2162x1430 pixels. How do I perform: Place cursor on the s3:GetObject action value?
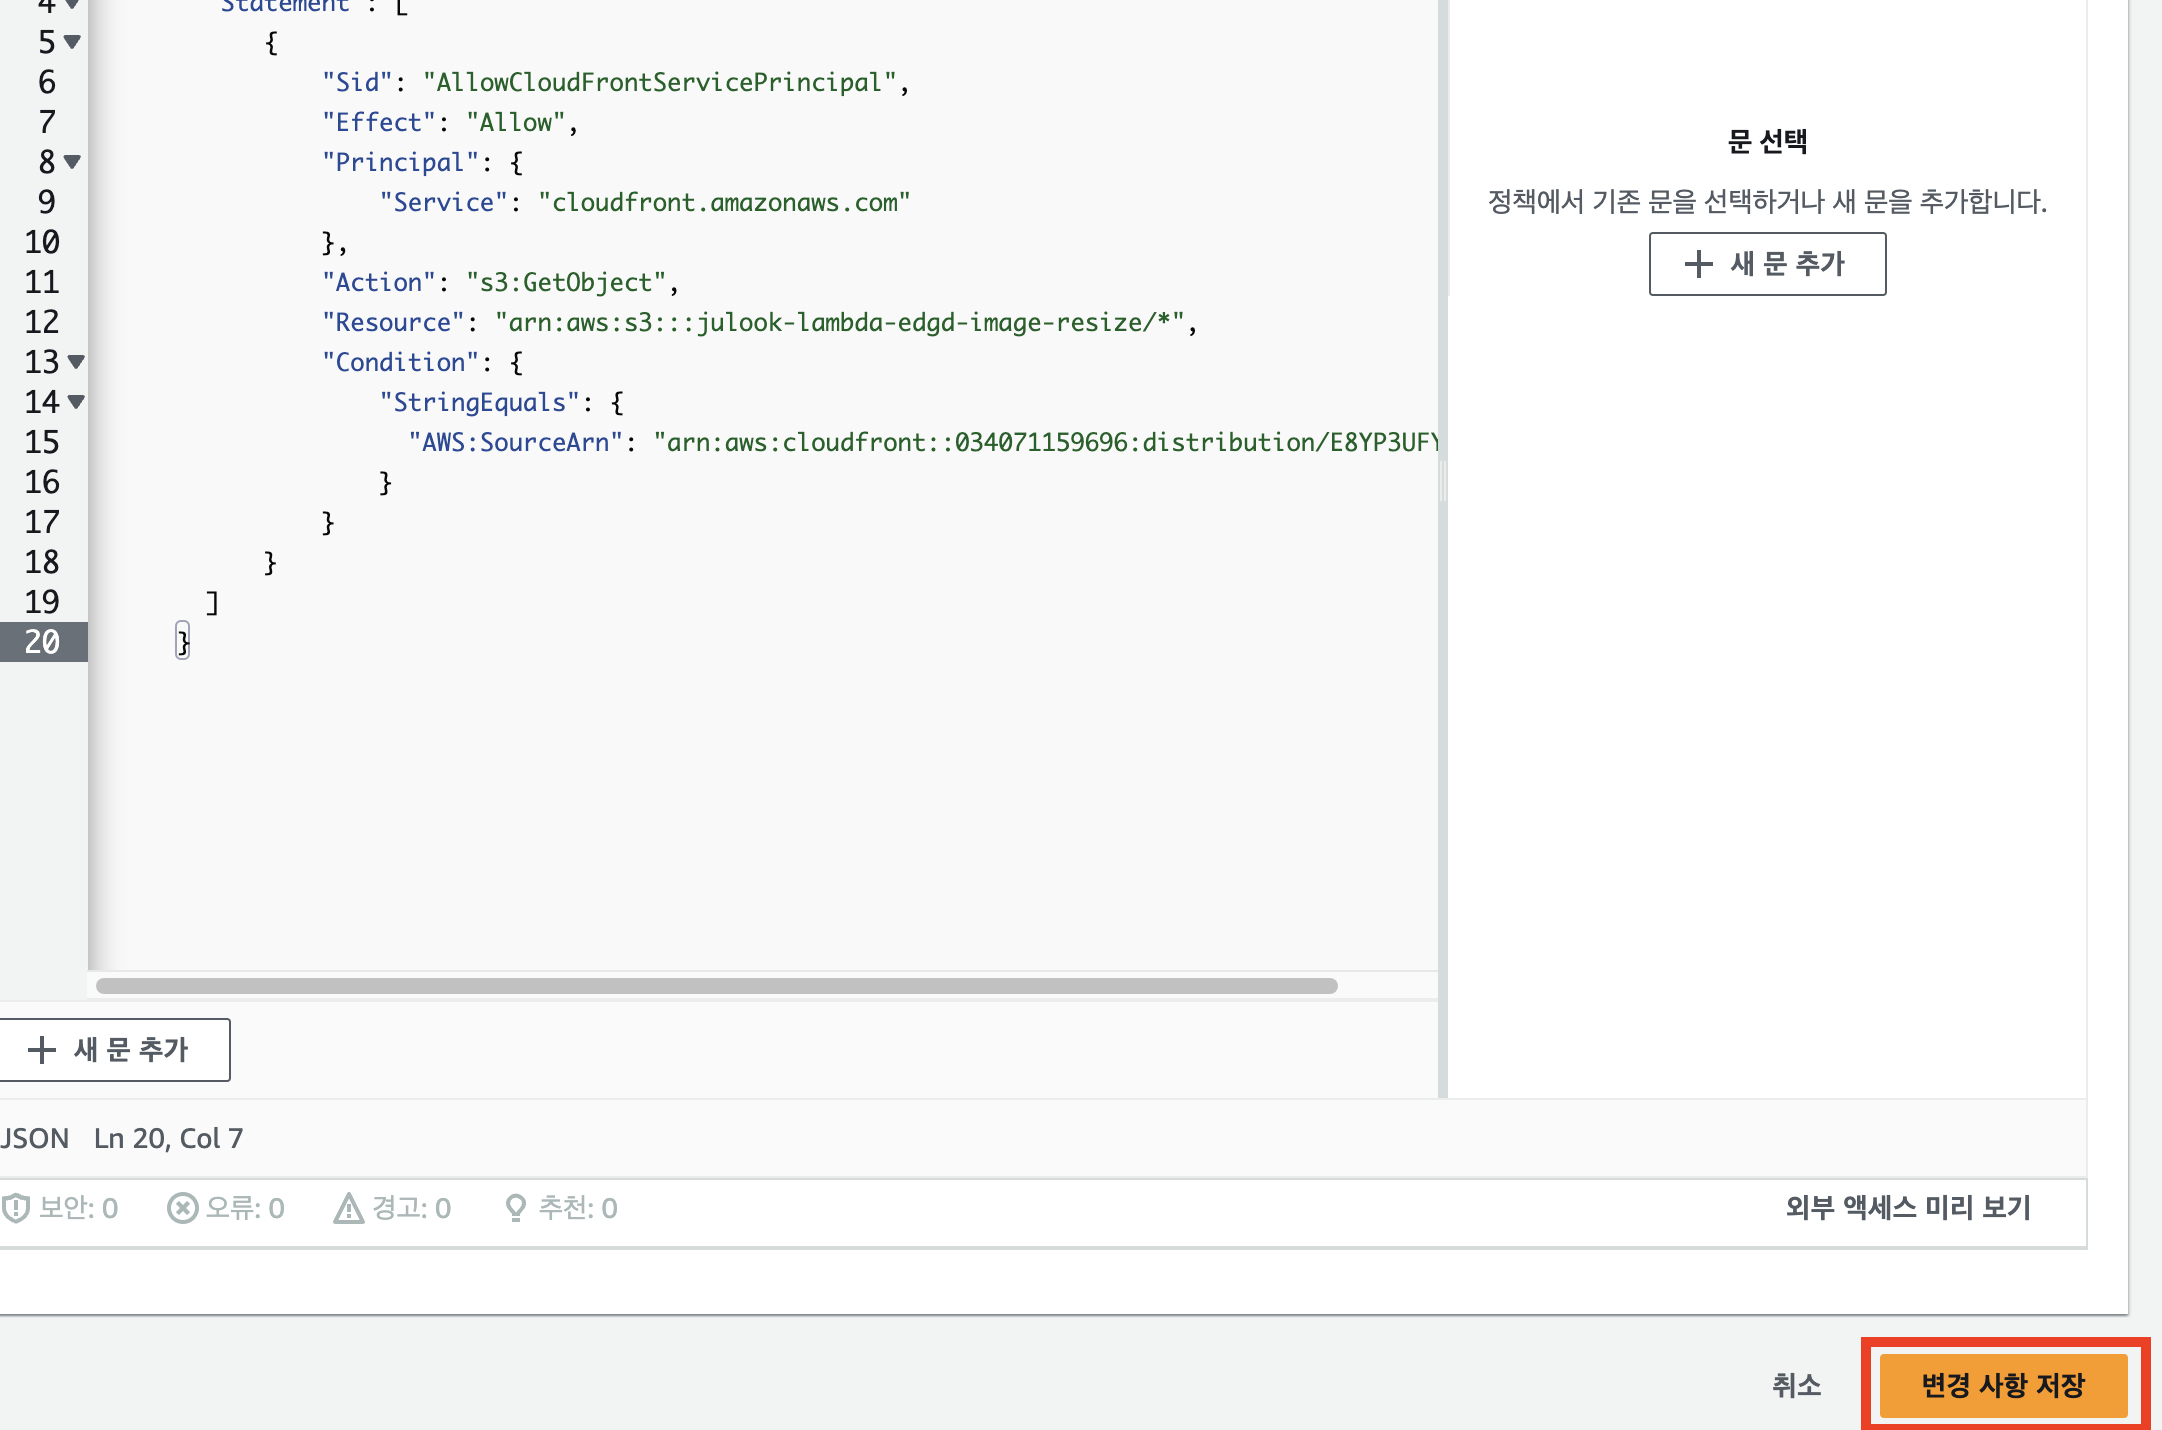coord(565,283)
